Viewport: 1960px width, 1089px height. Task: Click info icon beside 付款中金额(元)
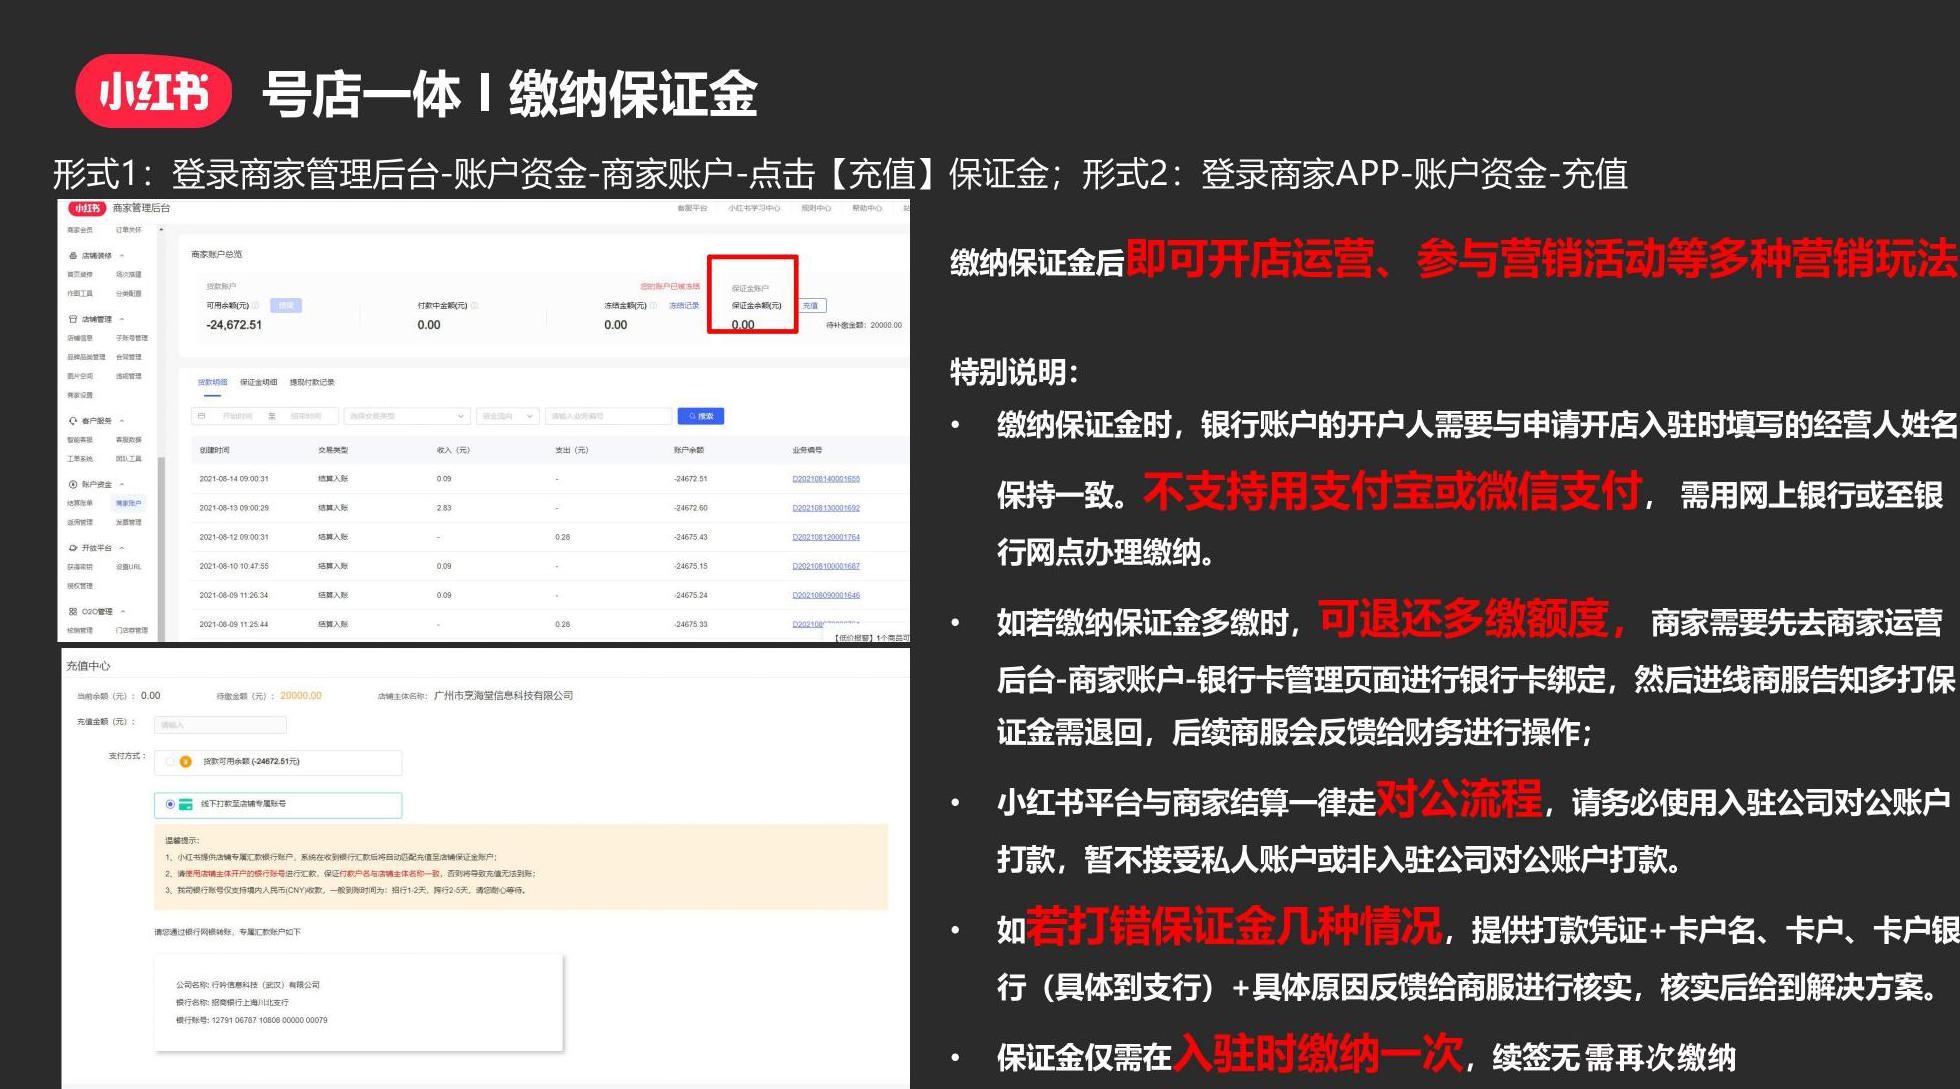click(x=474, y=305)
